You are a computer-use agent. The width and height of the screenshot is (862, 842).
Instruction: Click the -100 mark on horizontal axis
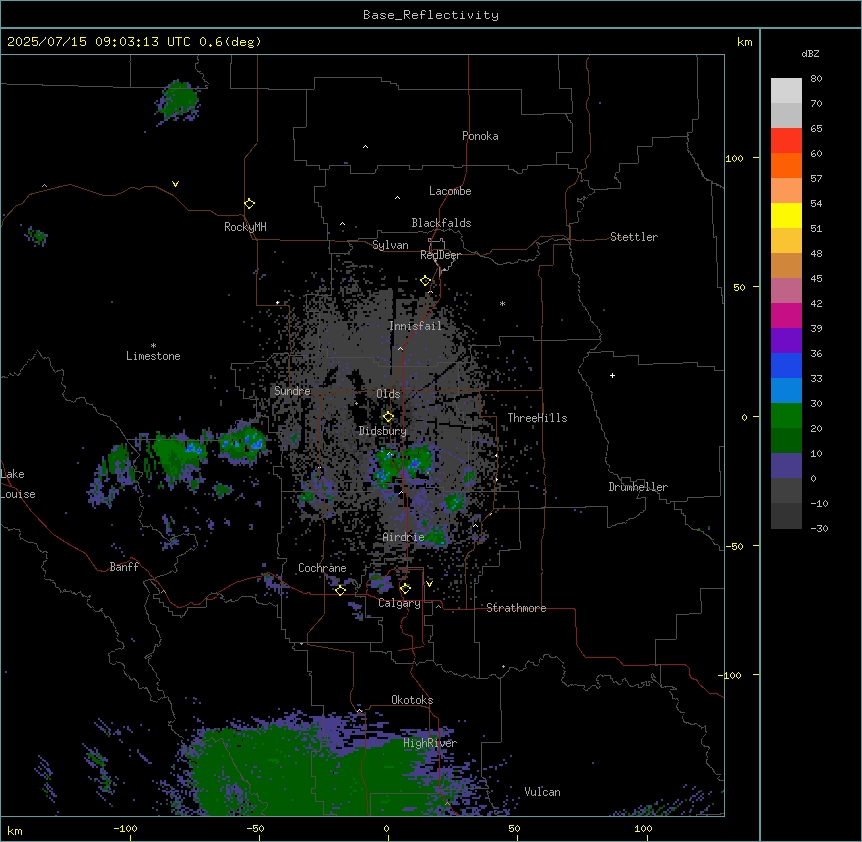125,828
